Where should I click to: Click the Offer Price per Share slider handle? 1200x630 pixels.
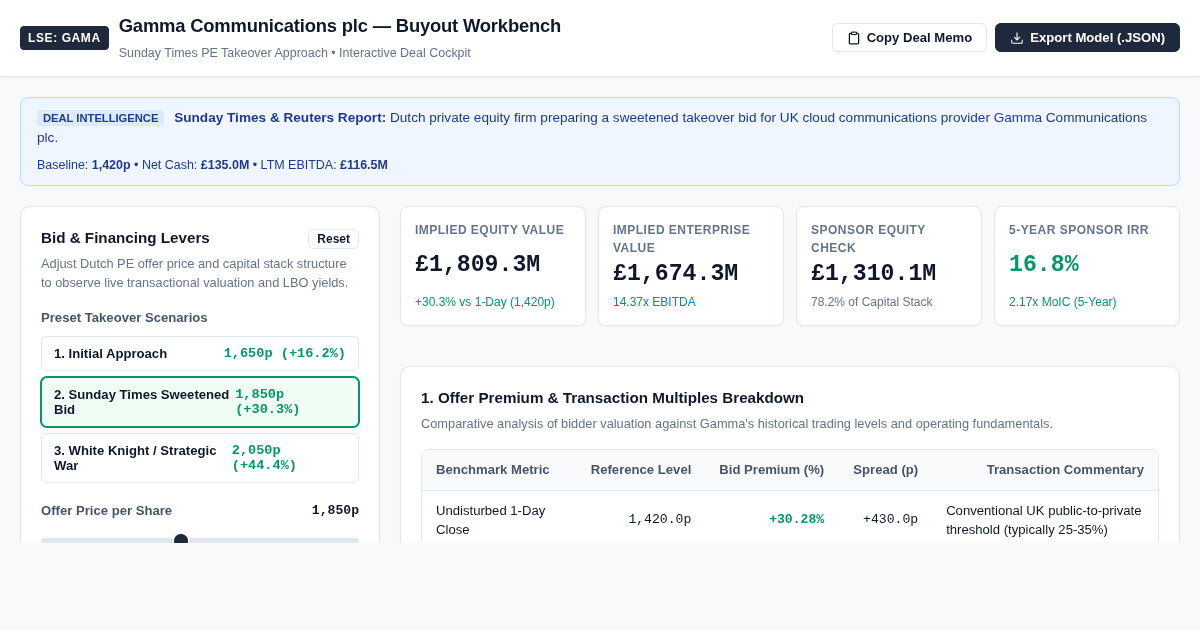pos(181,540)
